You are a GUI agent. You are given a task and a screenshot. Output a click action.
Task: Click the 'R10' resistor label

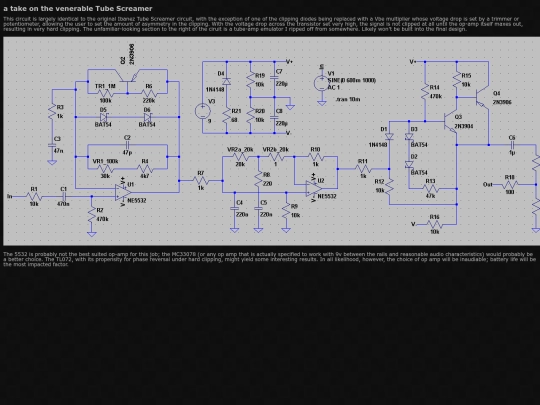[315, 149]
